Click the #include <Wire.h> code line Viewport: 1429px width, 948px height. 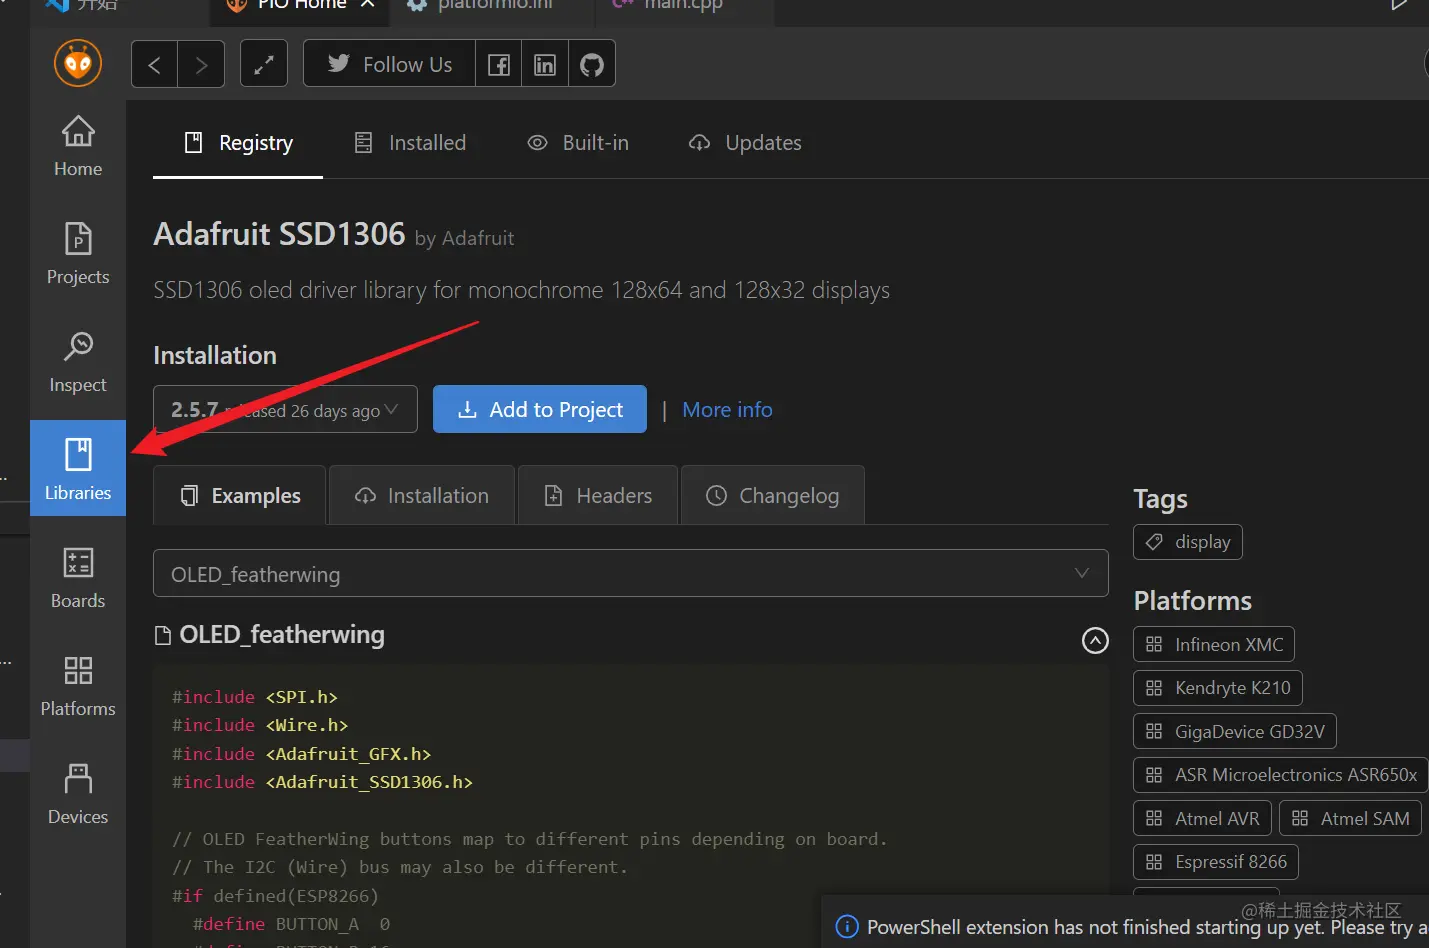(260, 725)
